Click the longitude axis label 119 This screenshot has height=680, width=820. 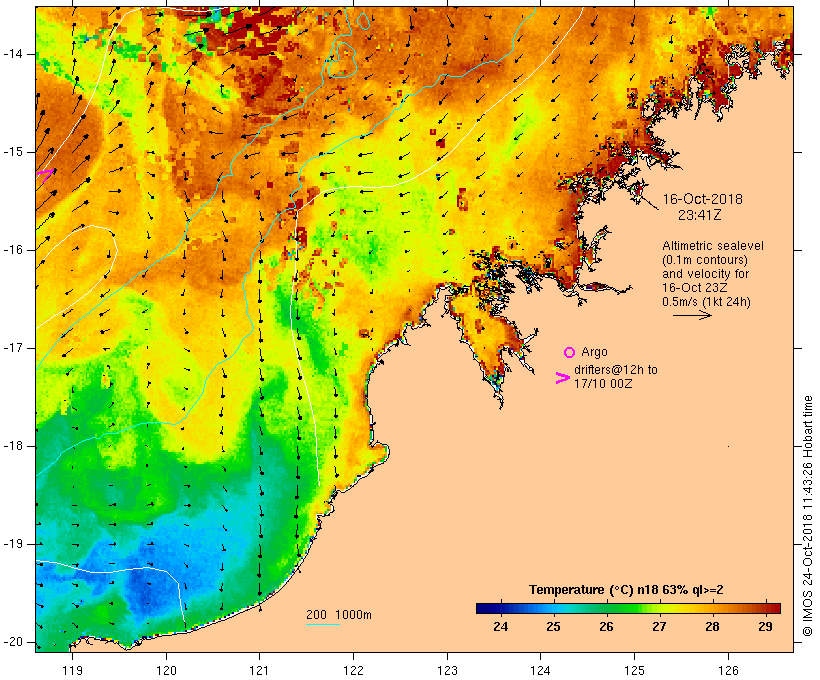[72, 670]
